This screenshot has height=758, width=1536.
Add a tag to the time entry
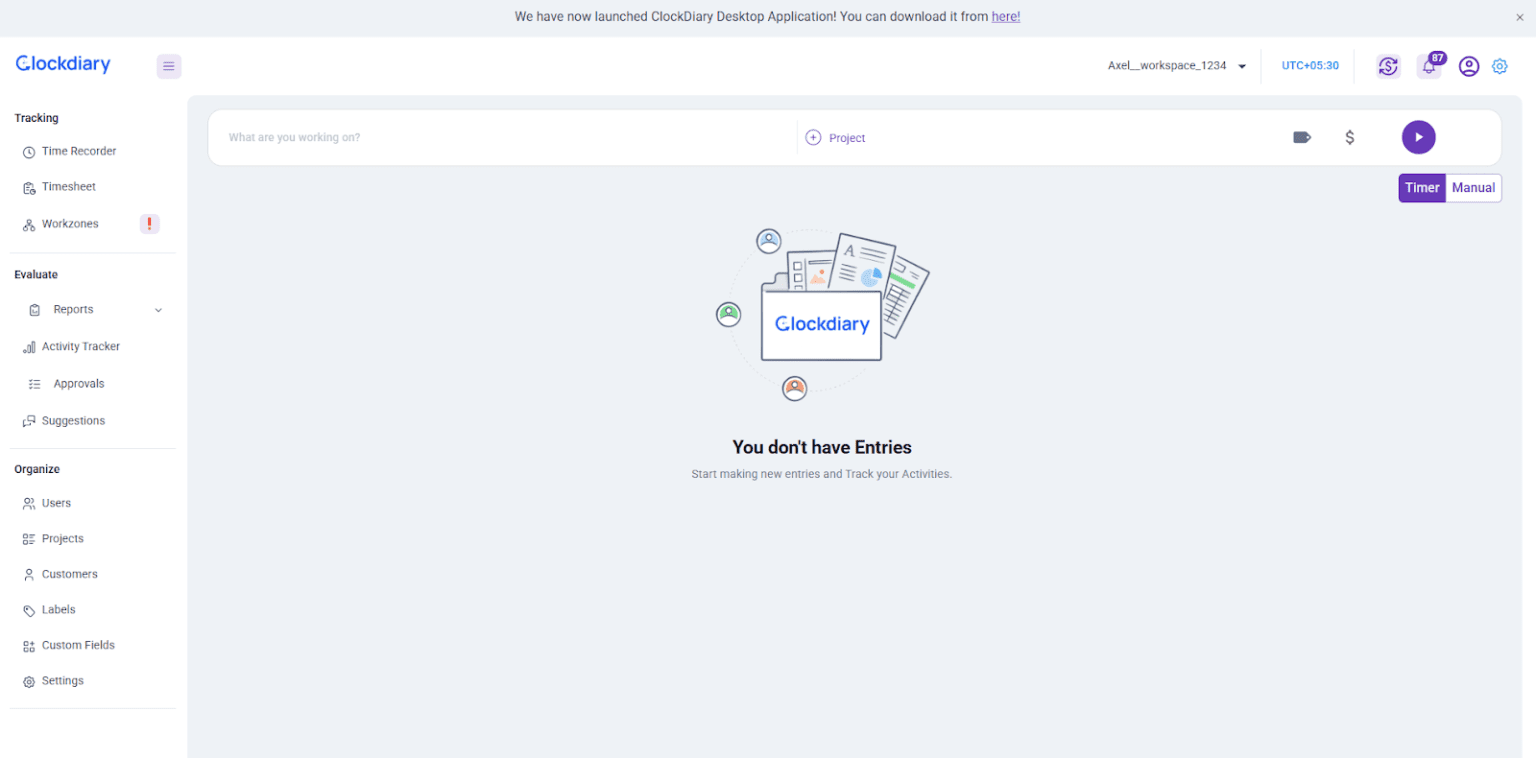1302,137
